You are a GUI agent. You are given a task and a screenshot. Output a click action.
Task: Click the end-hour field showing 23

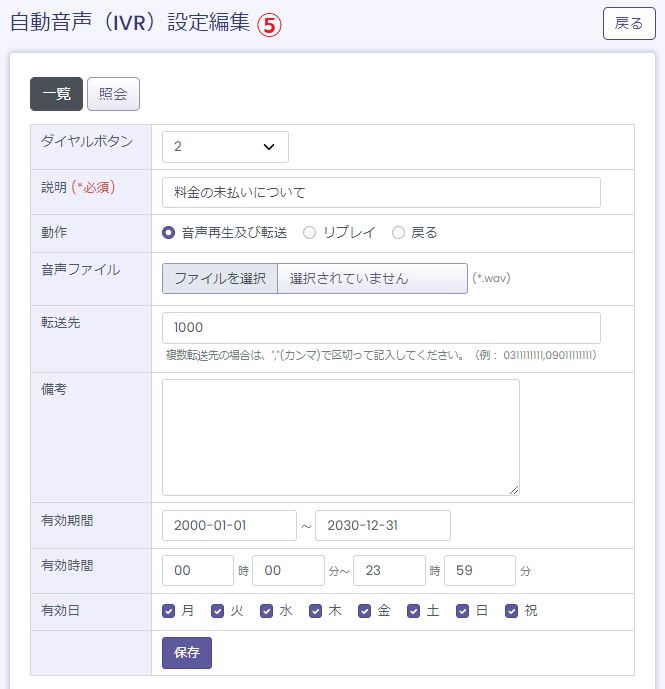(x=389, y=570)
